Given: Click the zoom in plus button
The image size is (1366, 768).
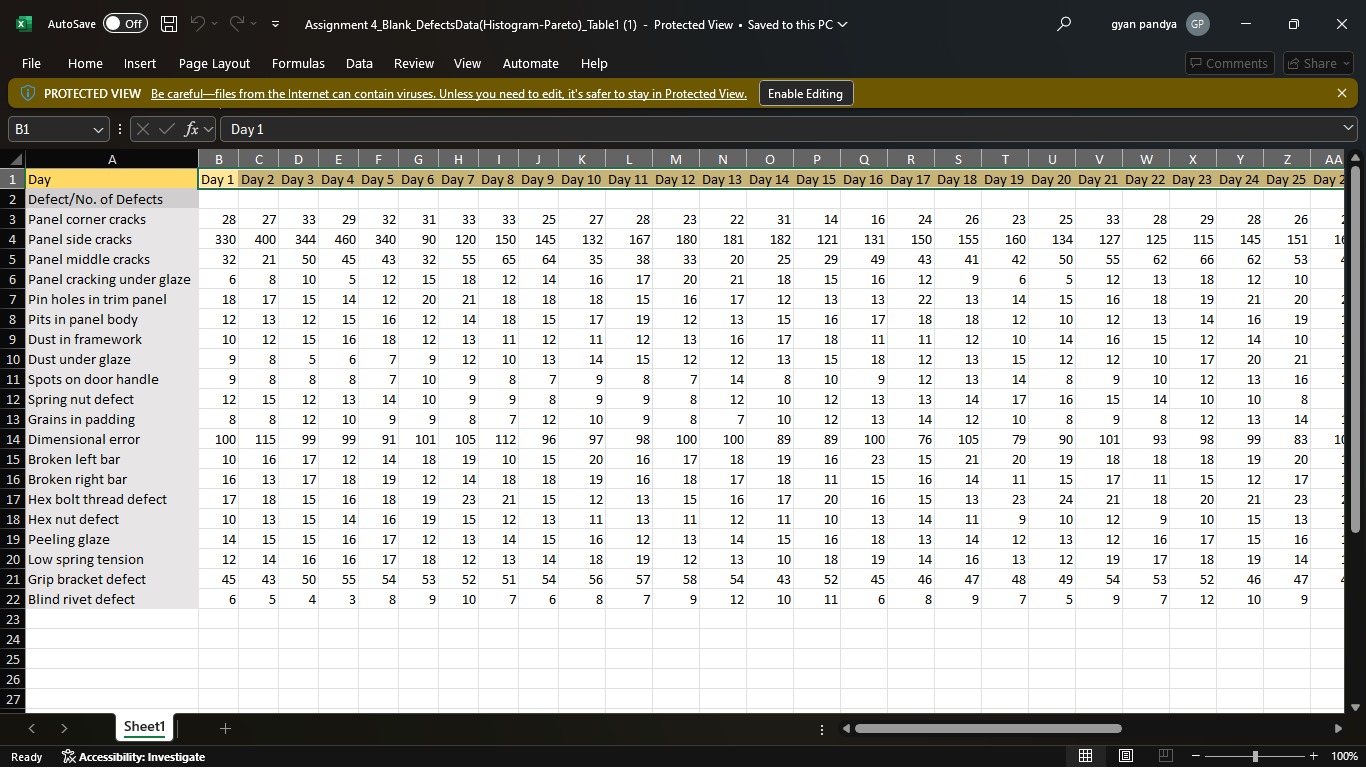Looking at the screenshot, I should point(1313,756).
